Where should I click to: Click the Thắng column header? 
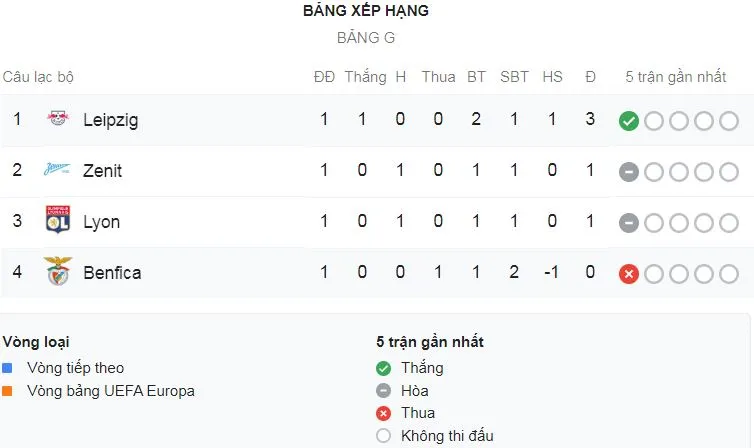point(365,77)
